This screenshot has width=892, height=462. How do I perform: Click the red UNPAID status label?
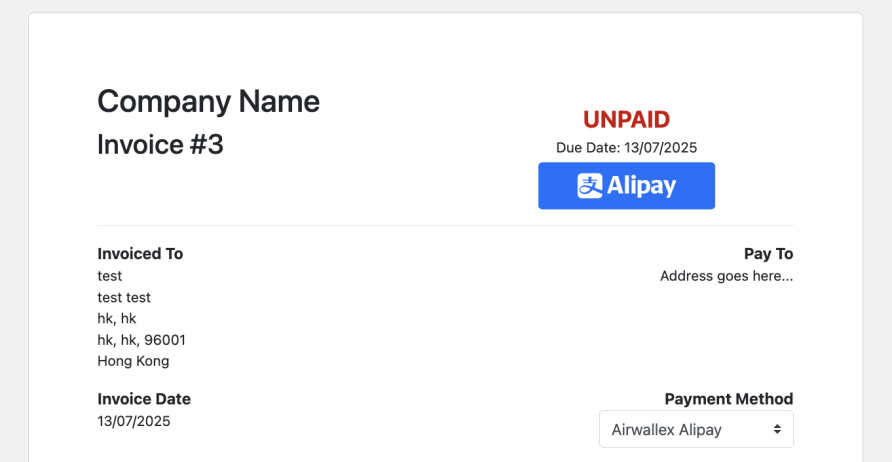626,120
